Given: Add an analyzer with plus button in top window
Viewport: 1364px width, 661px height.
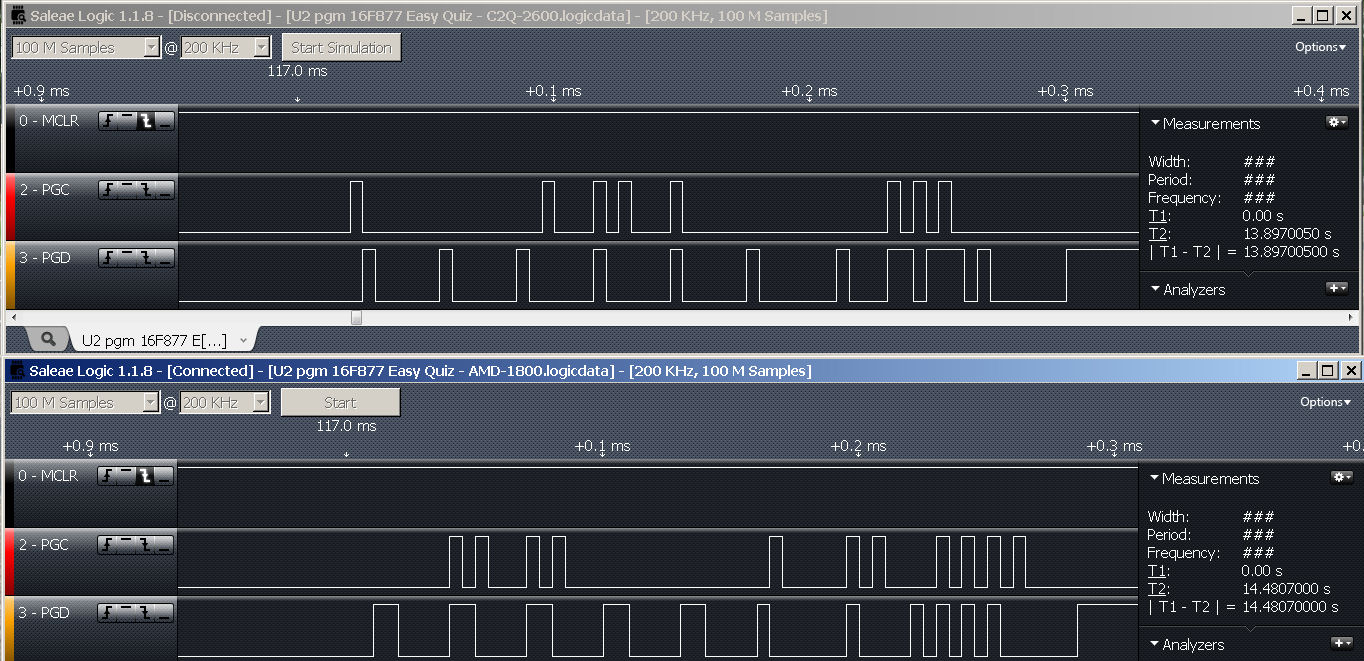Looking at the screenshot, I should [x=1337, y=288].
